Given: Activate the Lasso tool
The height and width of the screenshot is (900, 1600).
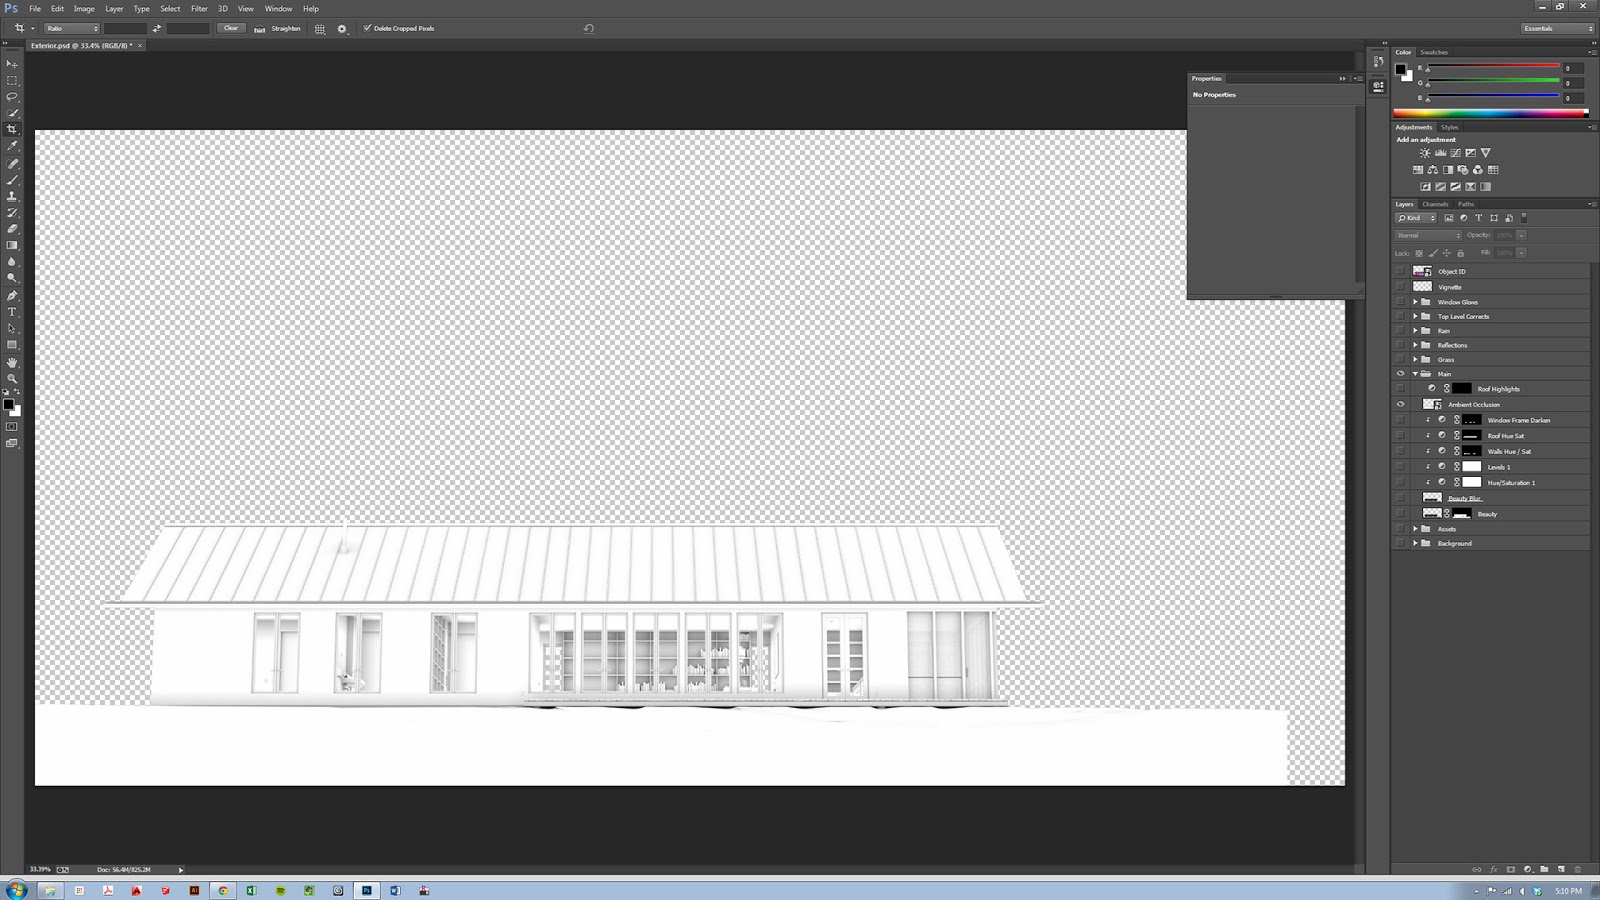Looking at the screenshot, I should (x=12, y=96).
